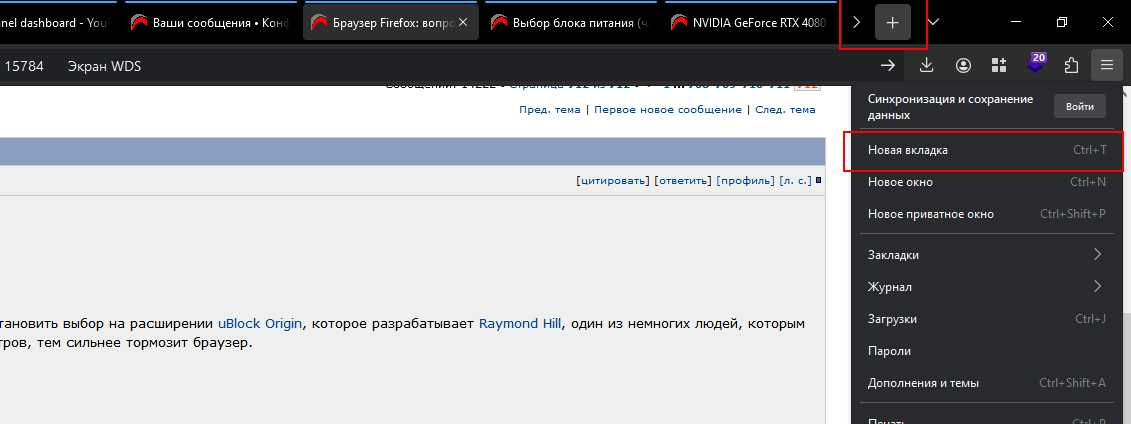The image size is (1131, 424).
Task: Open the Downloads toolbar icon
Action: click(927, 66)
